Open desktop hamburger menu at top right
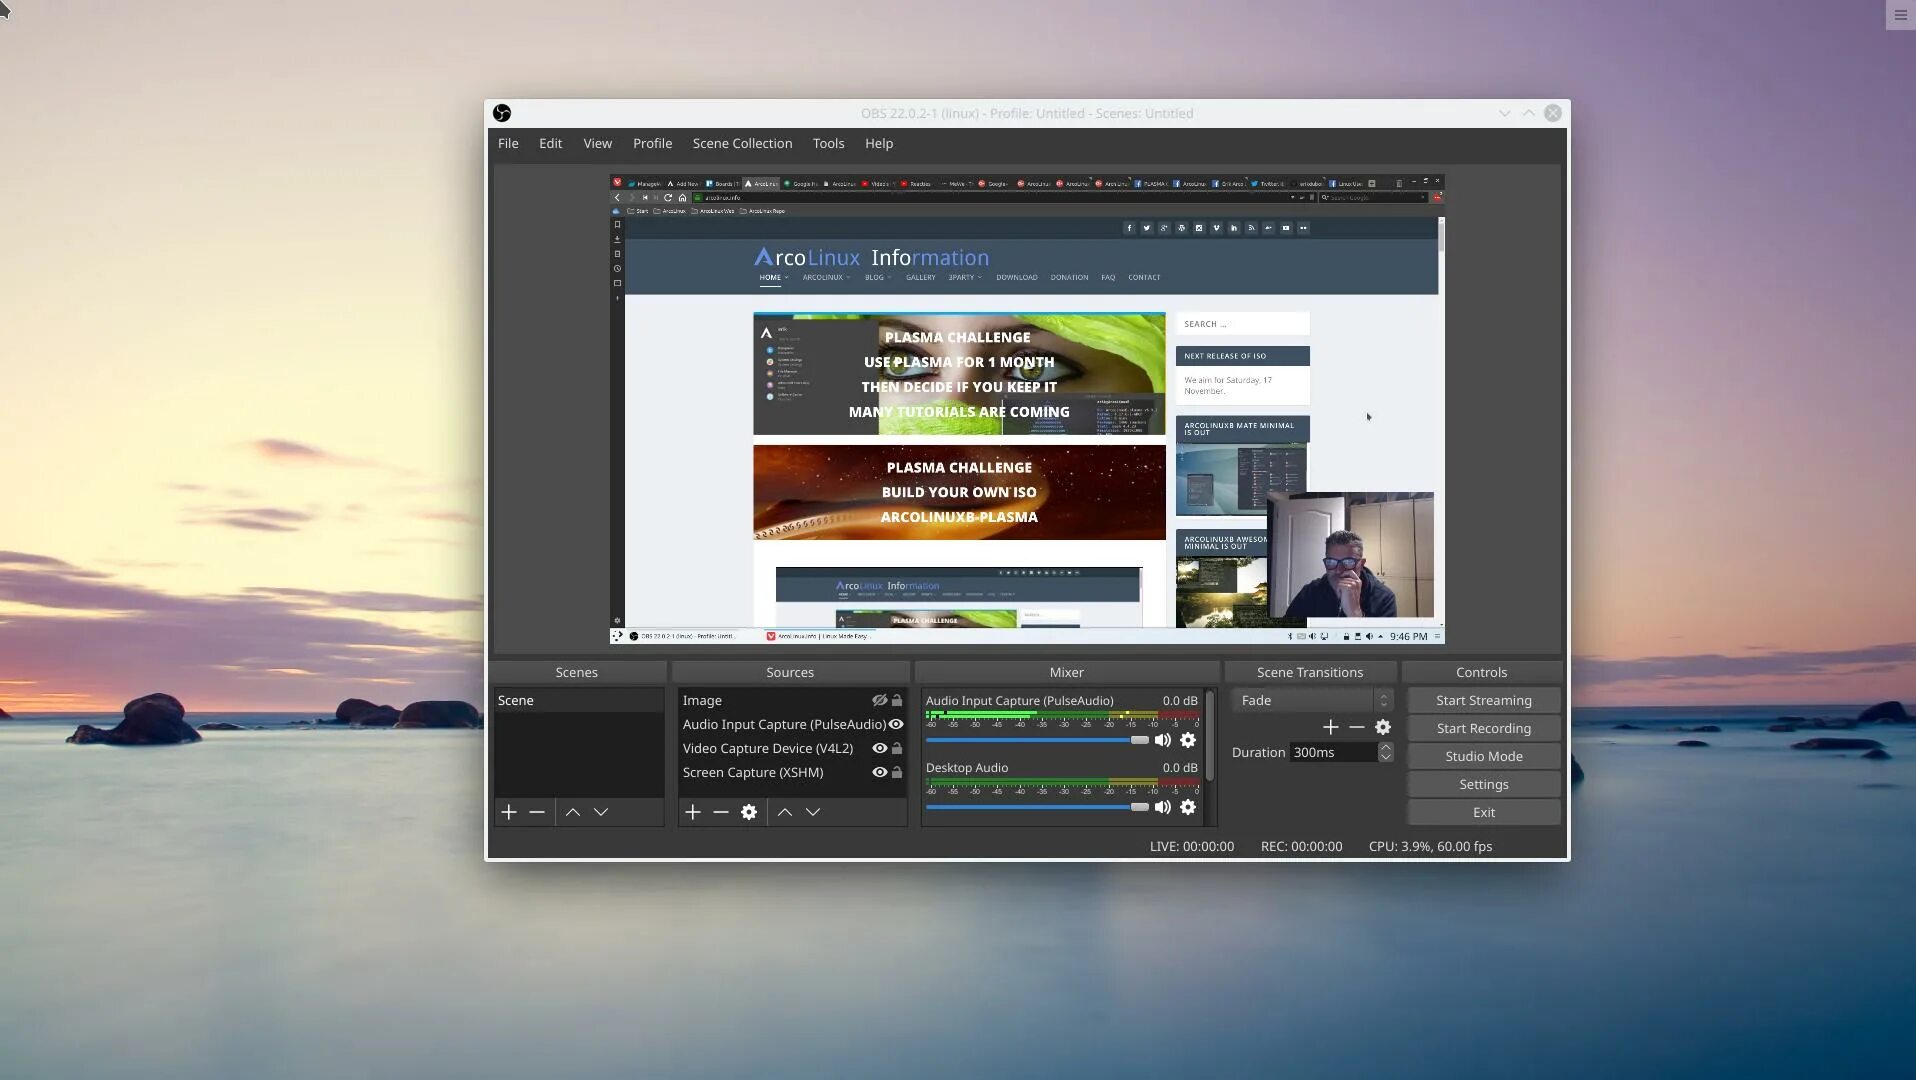Screen dimensions: 1916x1080 [x=1900, y=15]
